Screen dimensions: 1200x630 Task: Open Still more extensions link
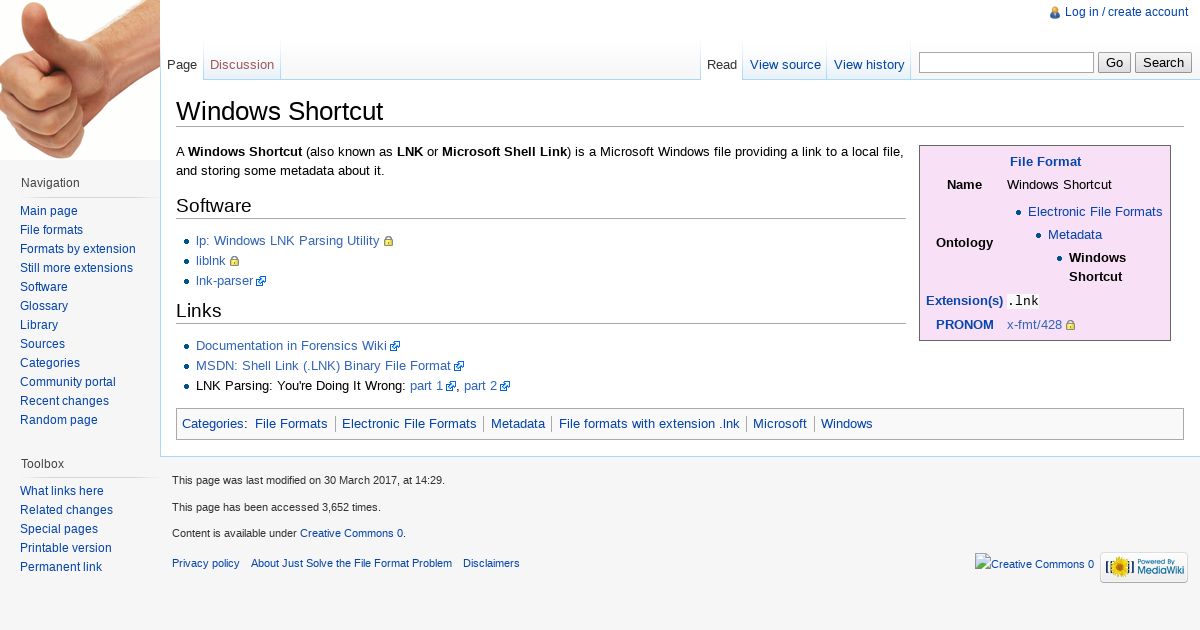coord(76,268)
